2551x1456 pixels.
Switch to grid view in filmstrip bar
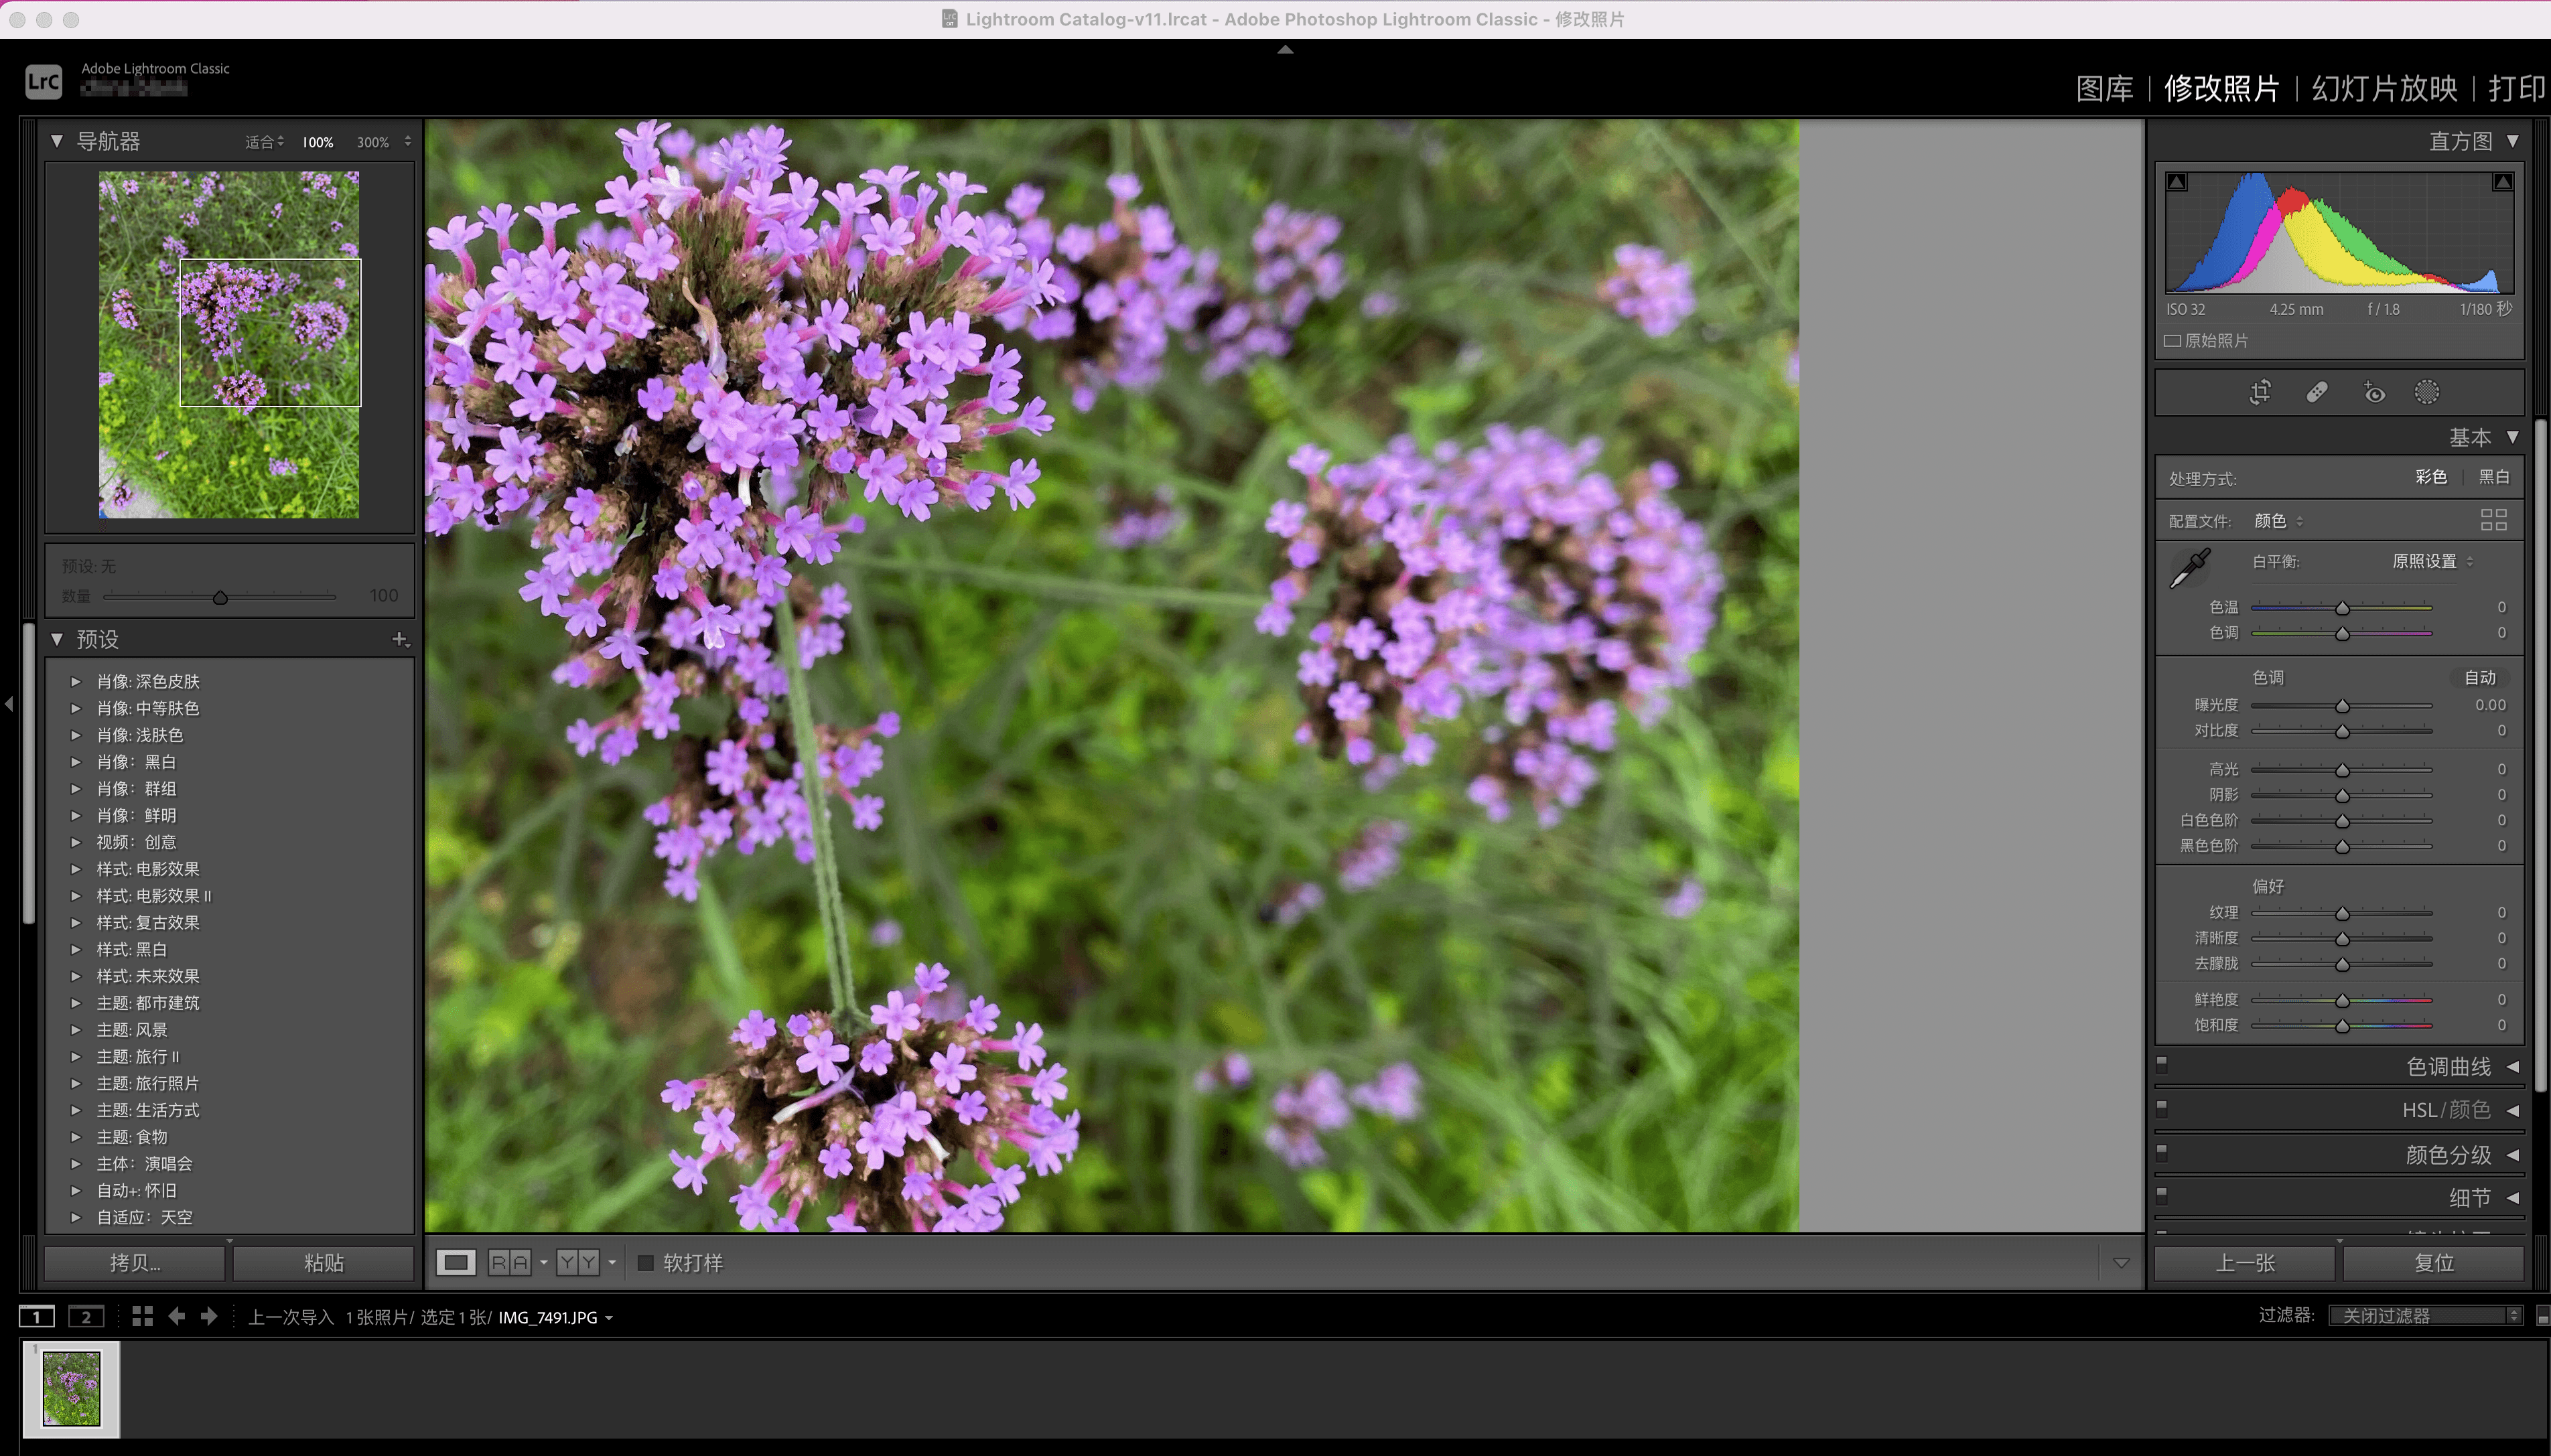tap(142, 1316)
